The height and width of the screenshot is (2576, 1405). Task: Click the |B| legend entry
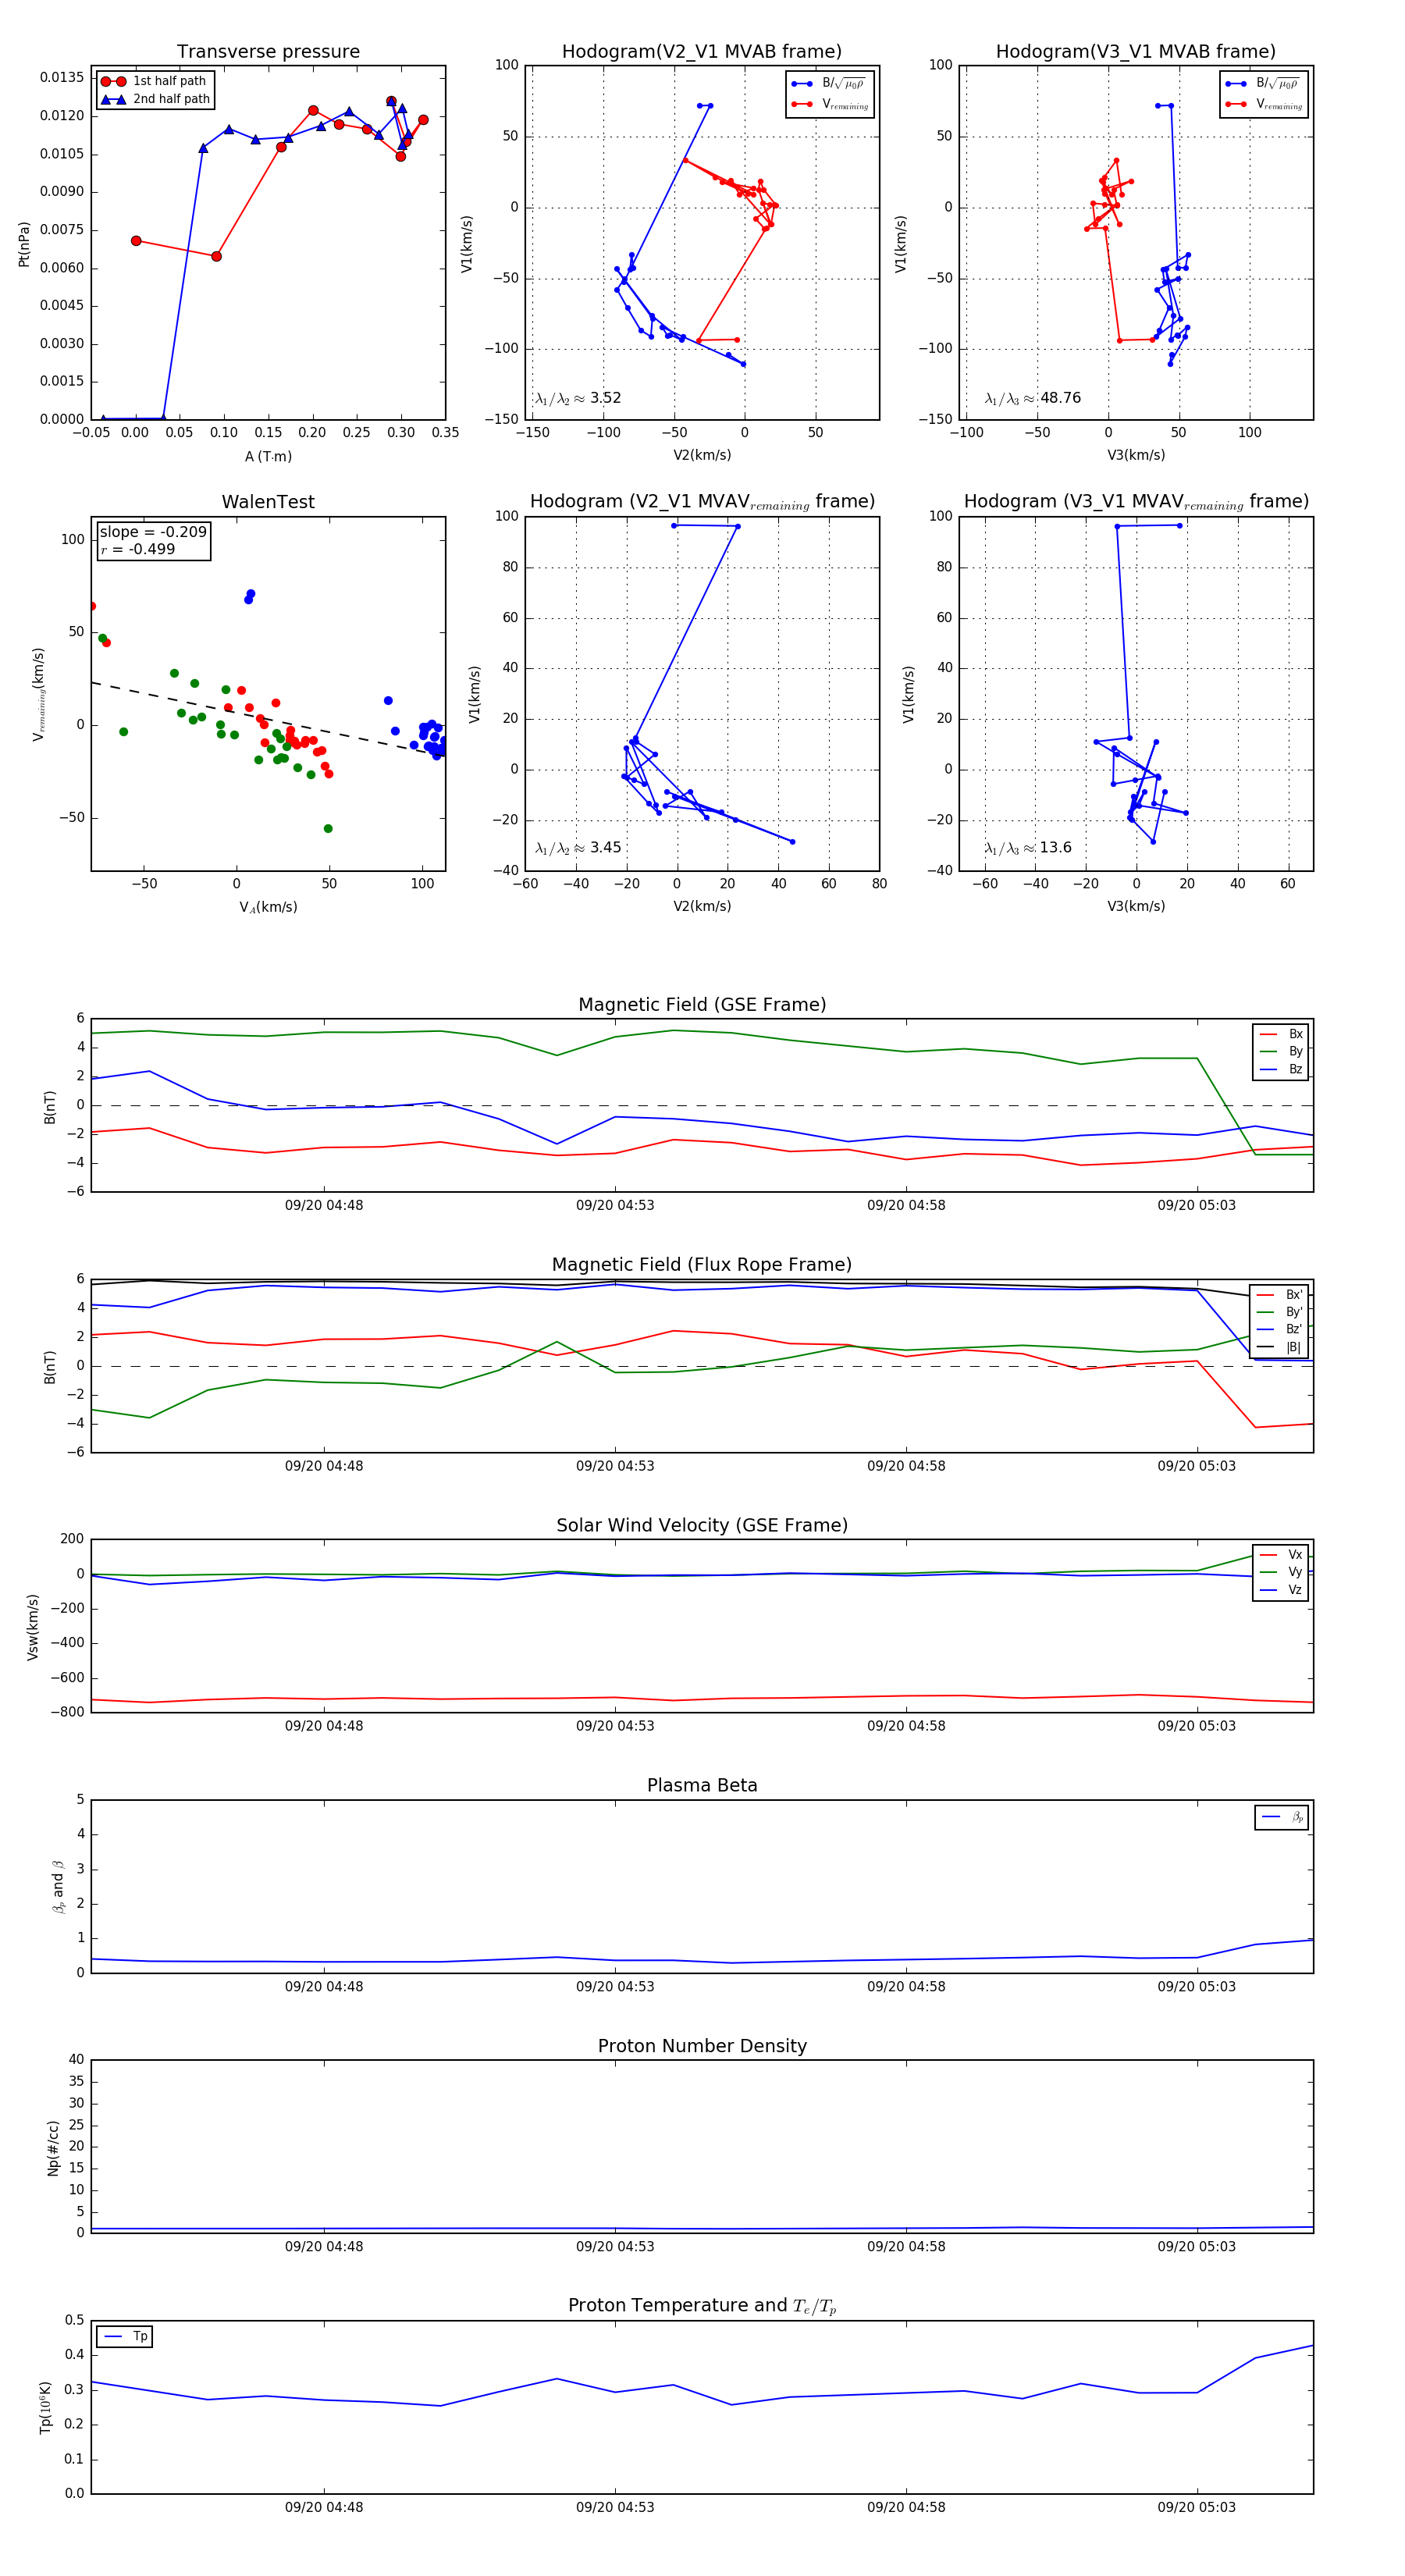pyautogui.click(x=1279, y=1347)
